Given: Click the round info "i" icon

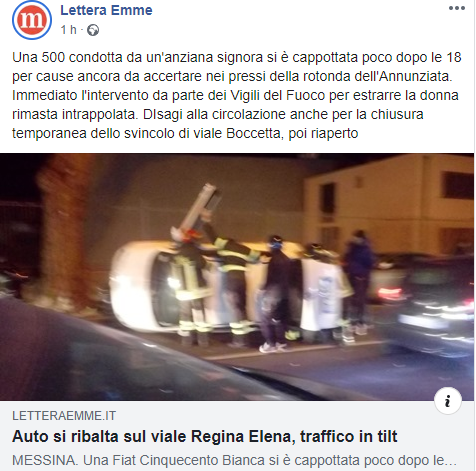Looking at the screenshot, I should pyautogui.click(x=448, y=400).
